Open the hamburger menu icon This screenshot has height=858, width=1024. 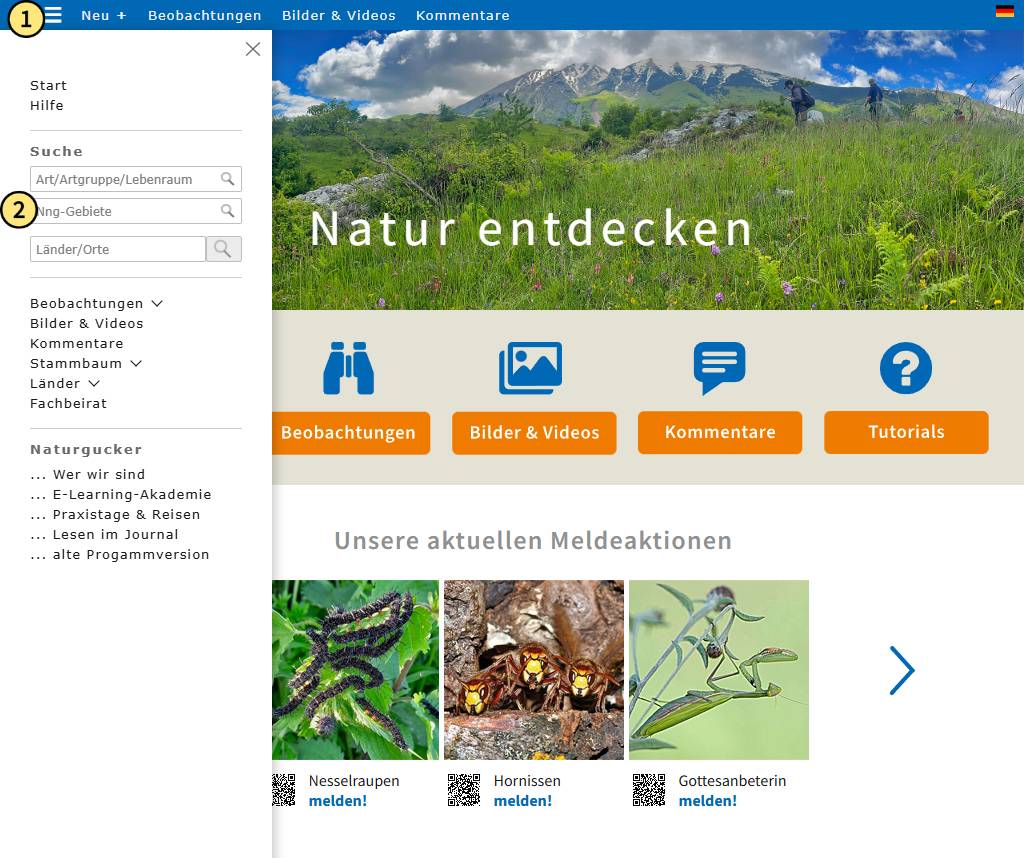(53, 15)
